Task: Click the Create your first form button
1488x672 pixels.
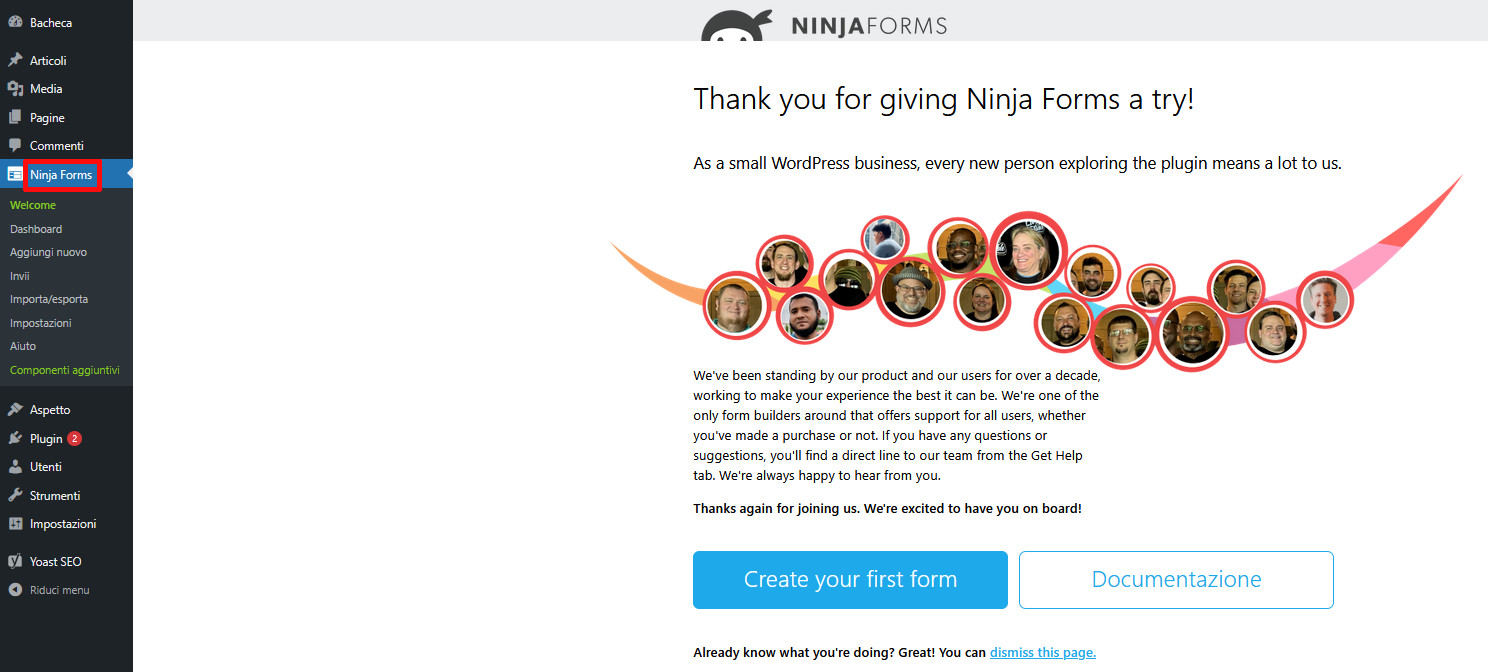Action: click(x=850, y=580)
